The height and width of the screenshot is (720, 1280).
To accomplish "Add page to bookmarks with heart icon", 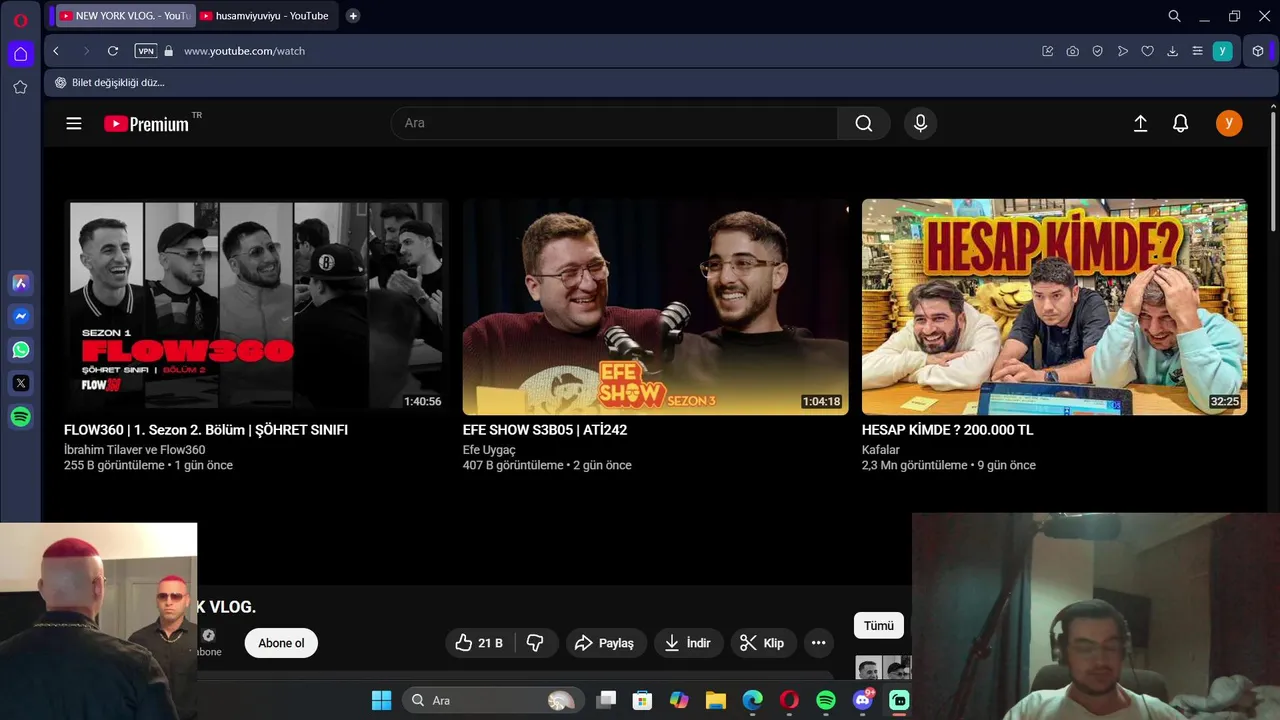I will pos(1147,51).
